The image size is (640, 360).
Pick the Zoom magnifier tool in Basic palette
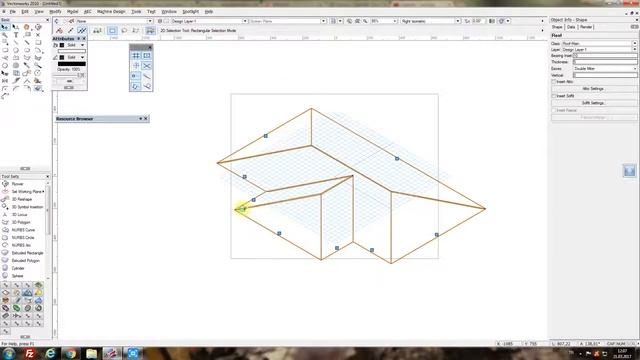5,35
